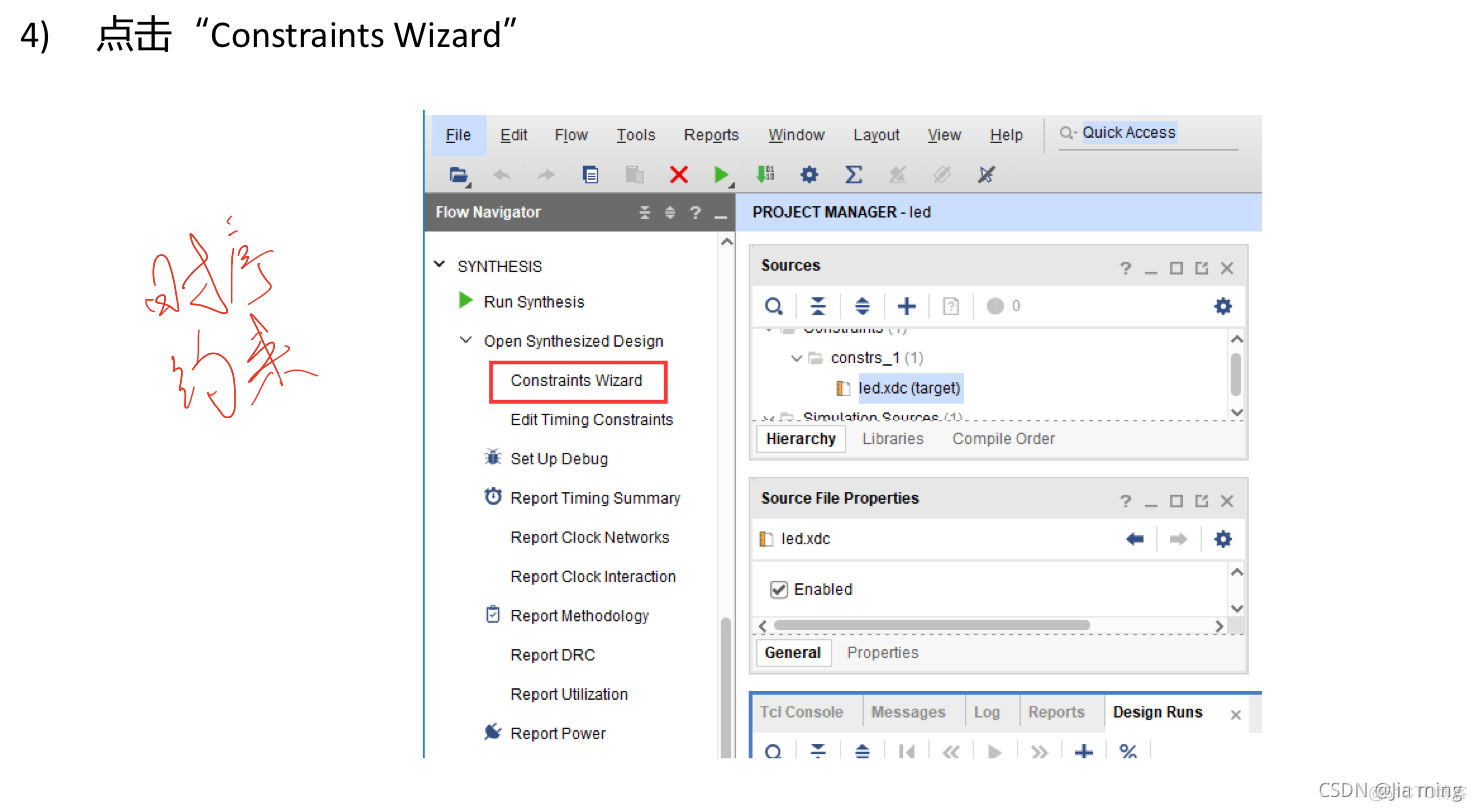Screen dimensions: 1477x811
Task: Click the Quick Access search field
Action: coord(1148,133)
